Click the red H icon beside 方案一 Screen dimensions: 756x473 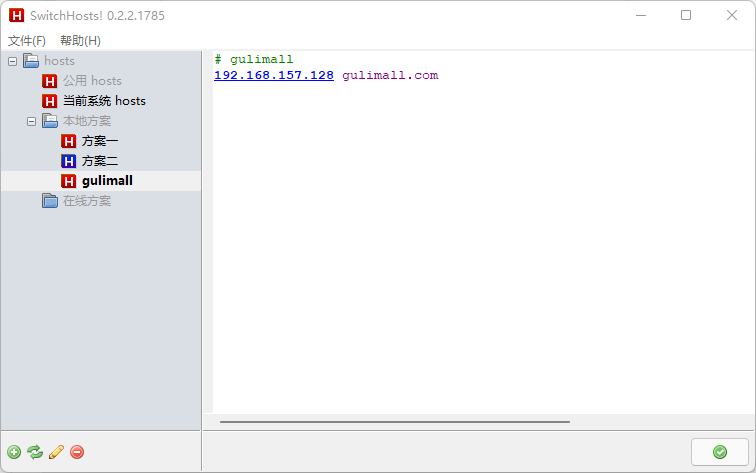click(68, 141)
